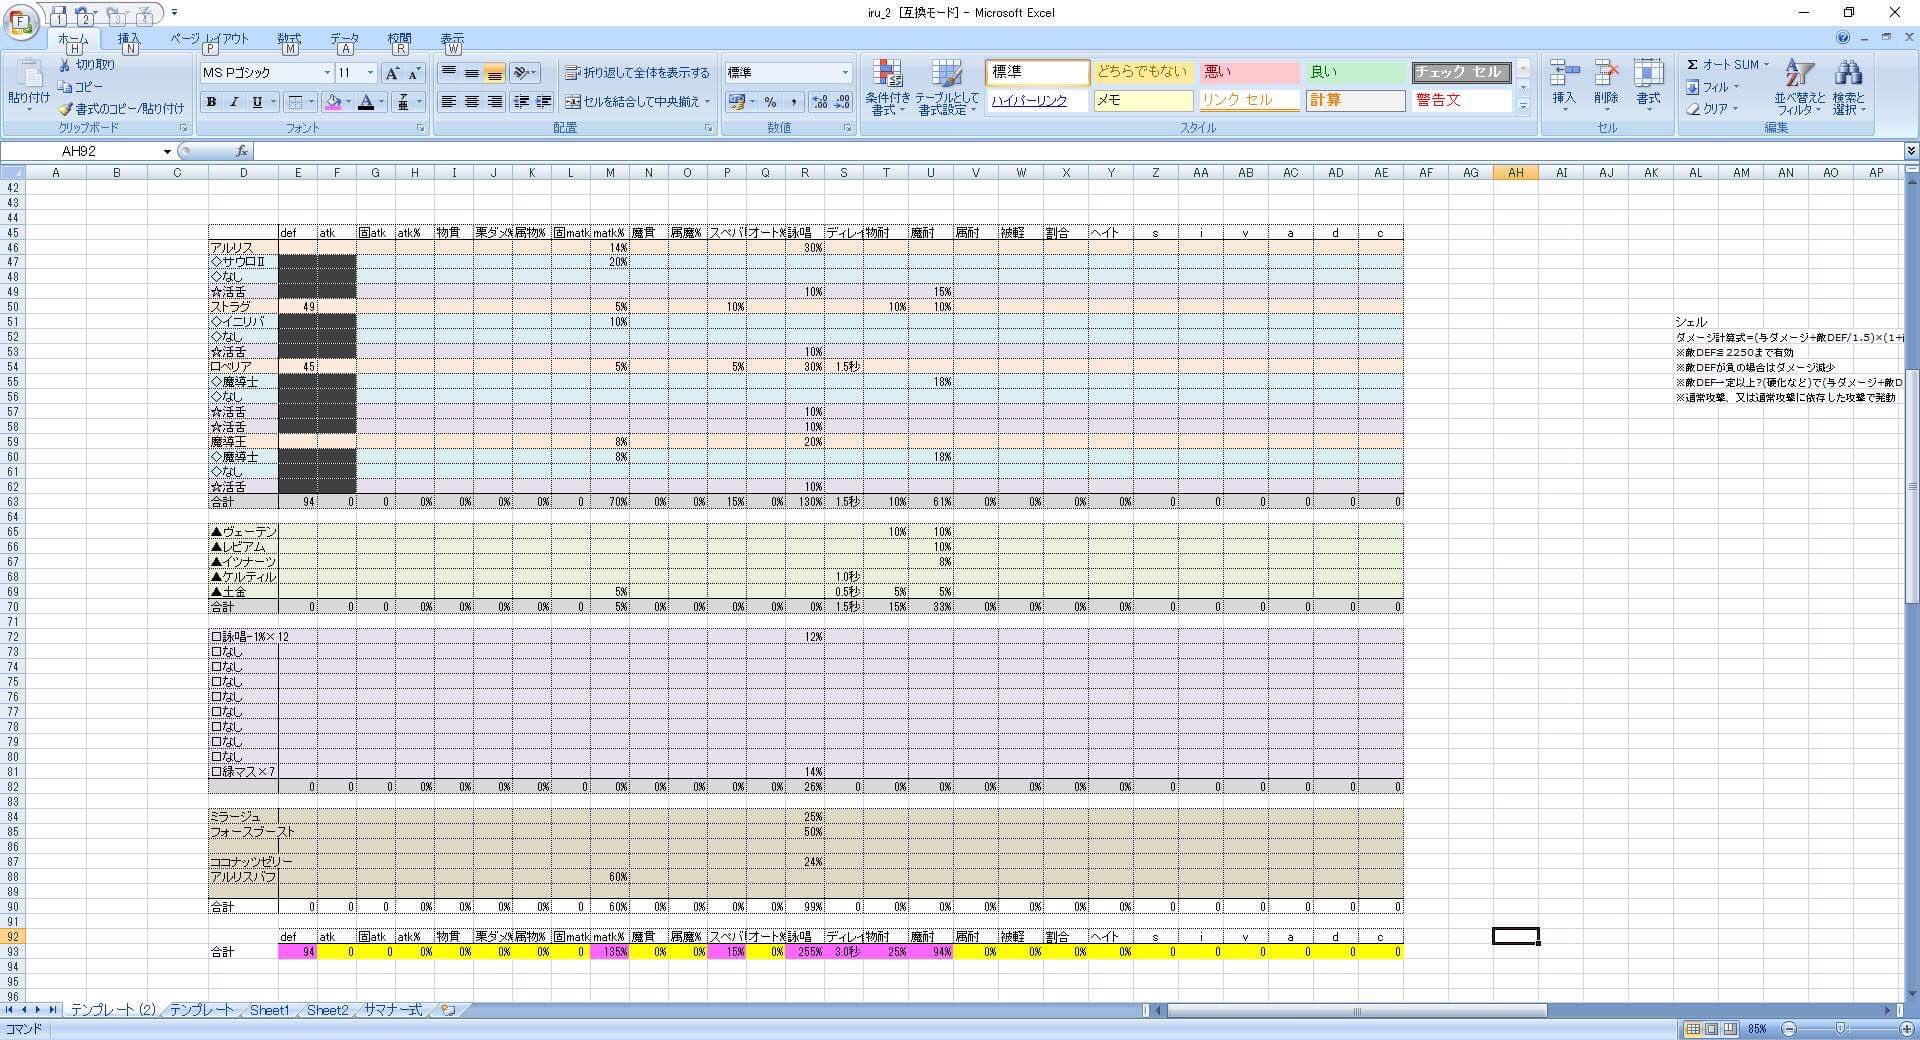Image resolution: width=1920 pixels, height=1040 pixels.
Task: Click the Increase indent icon
Action: click(x=543, y=102)
